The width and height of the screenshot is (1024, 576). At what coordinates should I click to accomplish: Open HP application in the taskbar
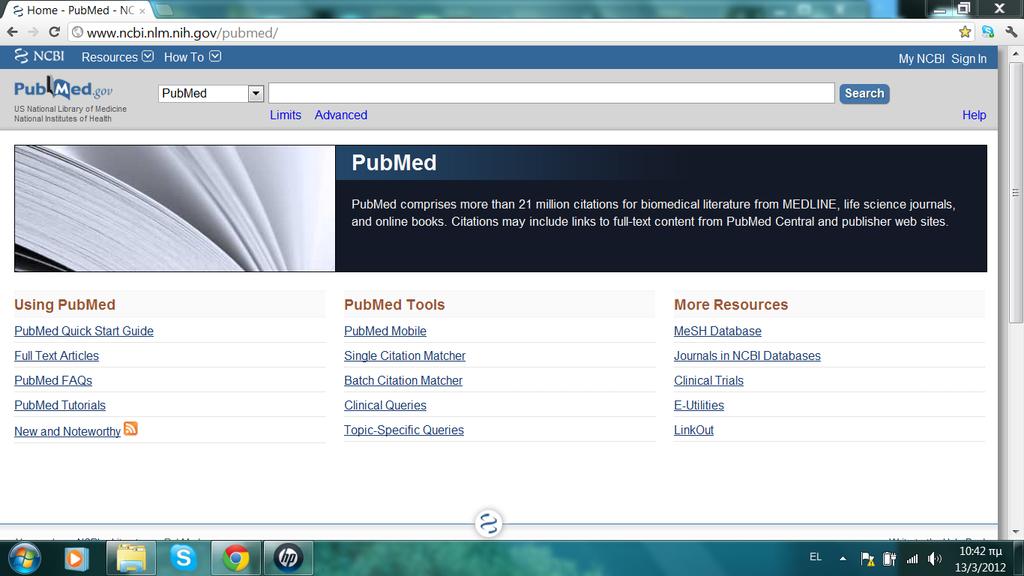pyautogui.click(x=288, y=558)
